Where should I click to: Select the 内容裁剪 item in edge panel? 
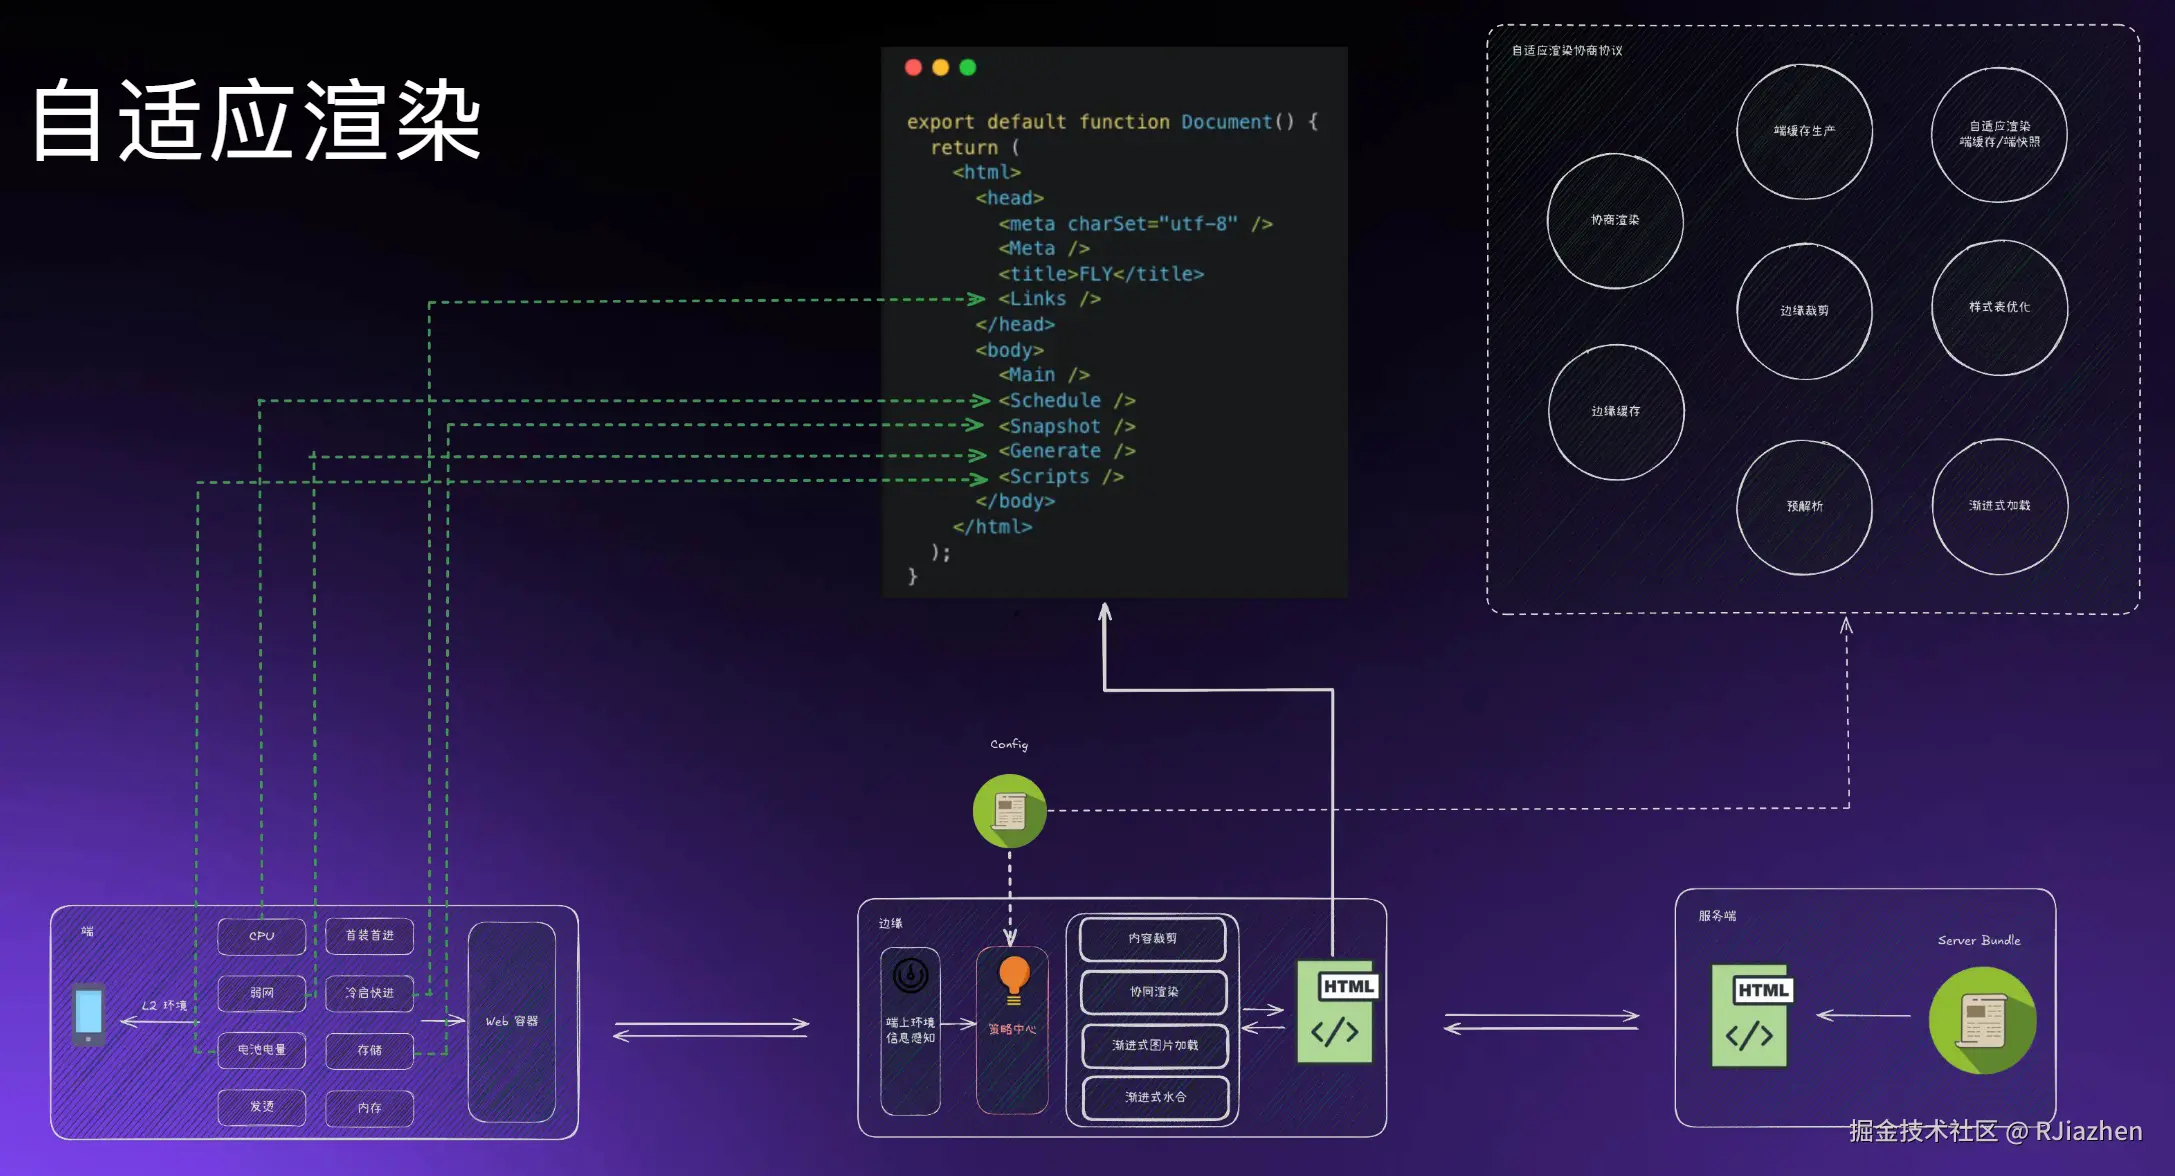1153,939
